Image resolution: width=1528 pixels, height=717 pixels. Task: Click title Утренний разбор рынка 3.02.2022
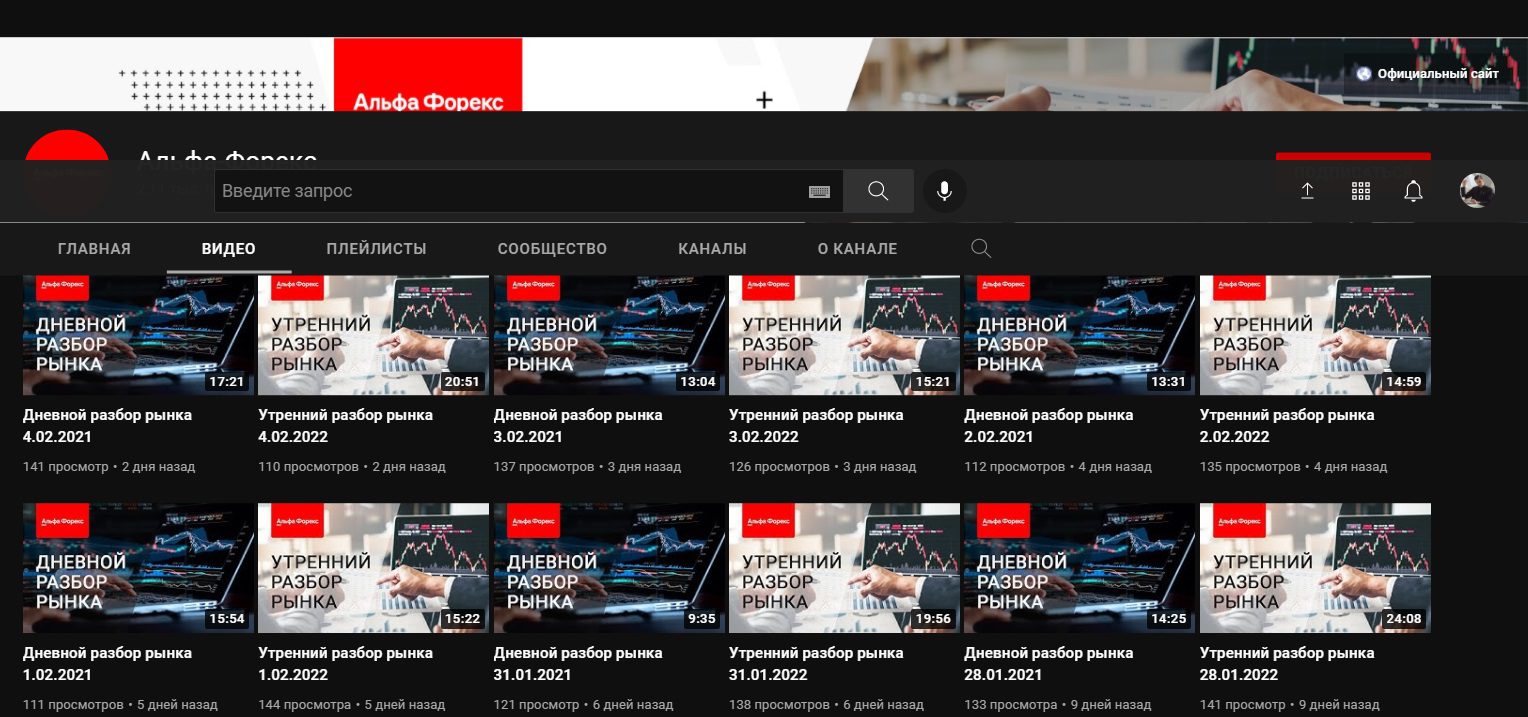[816, 426]
